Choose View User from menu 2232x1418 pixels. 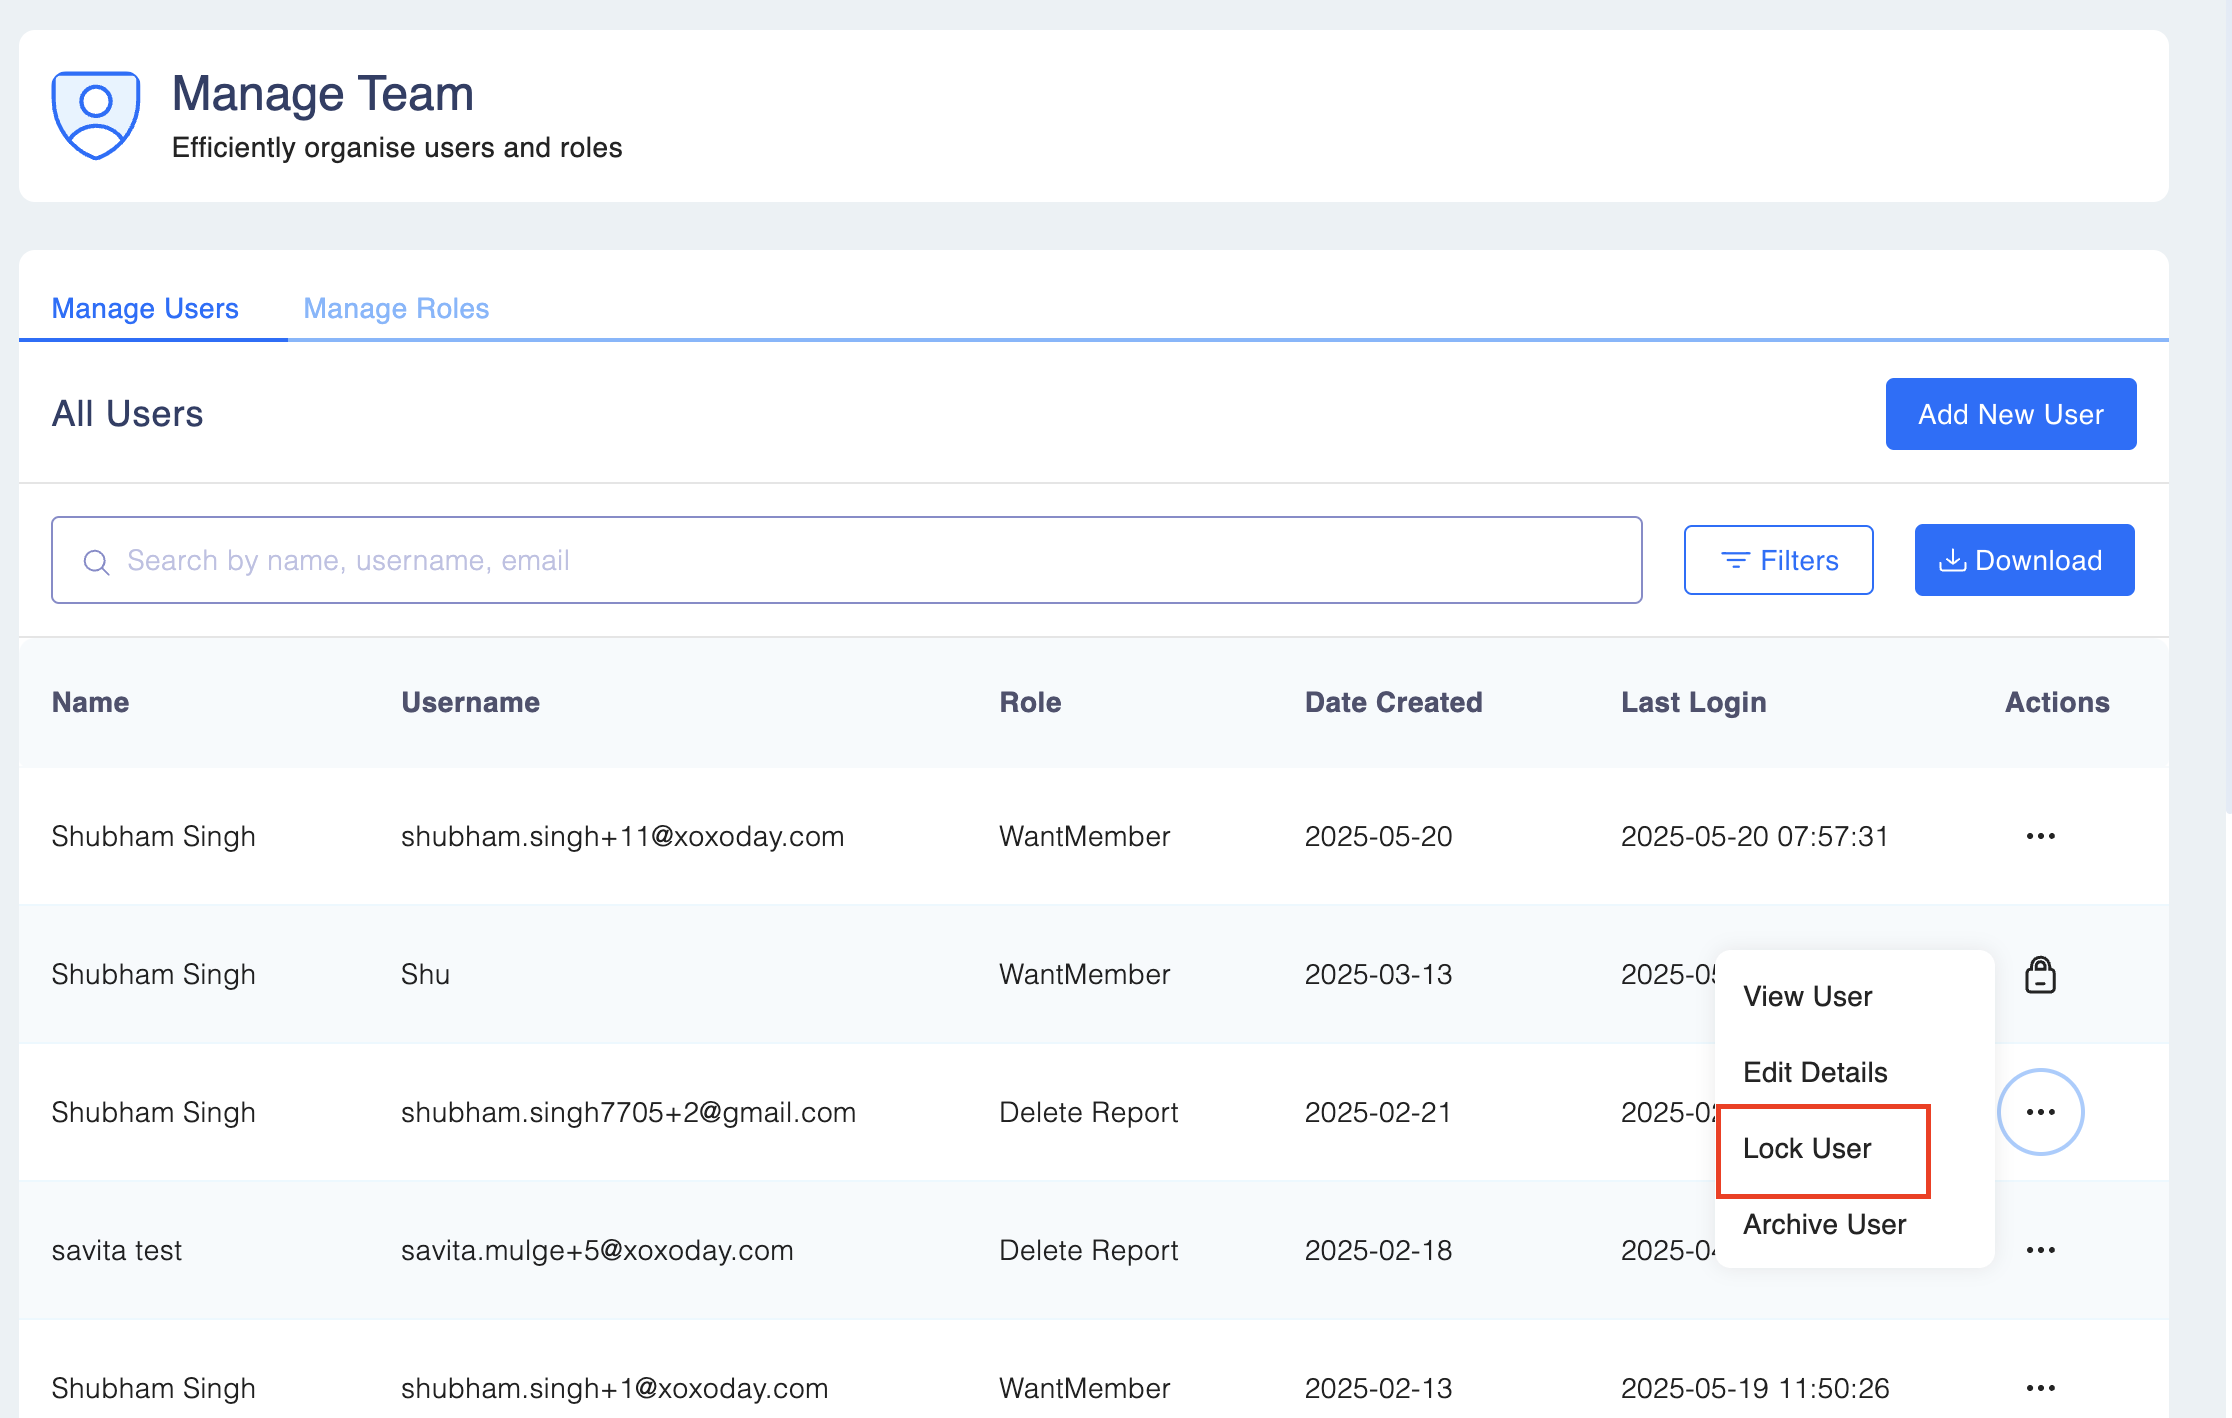coord(1807,996)
